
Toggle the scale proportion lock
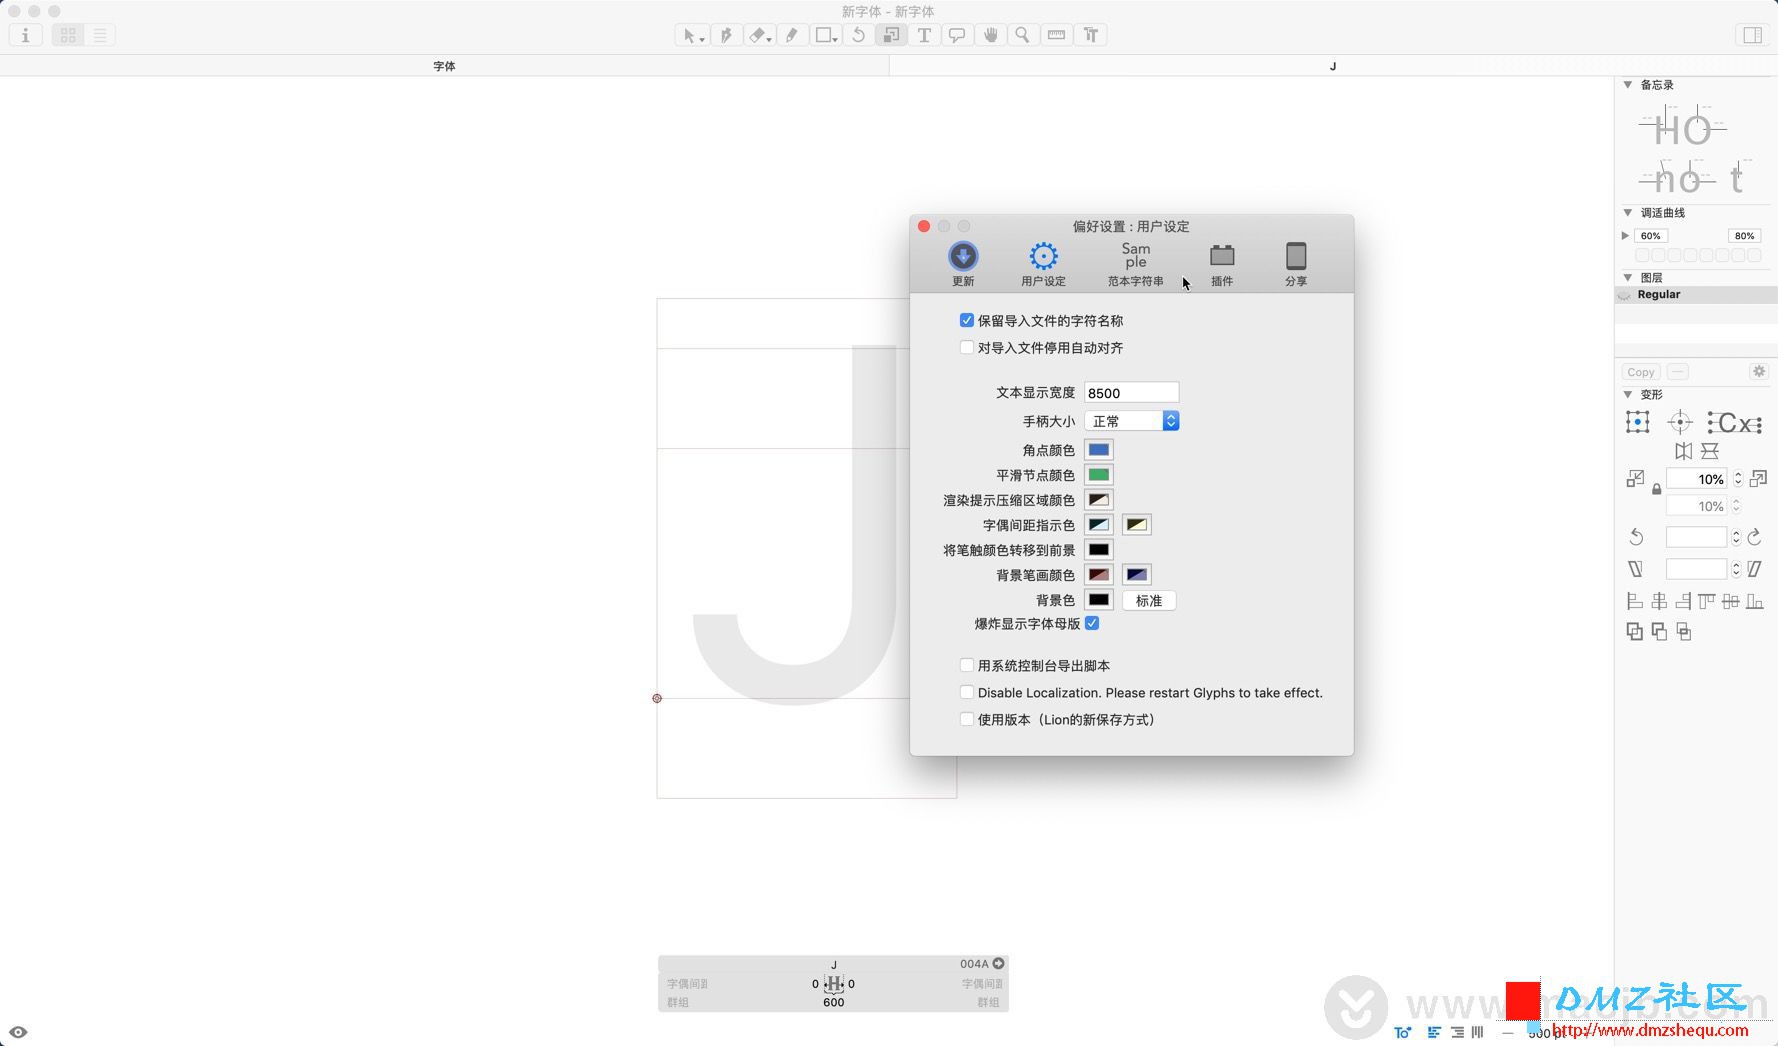click(x=1656, y=490)
